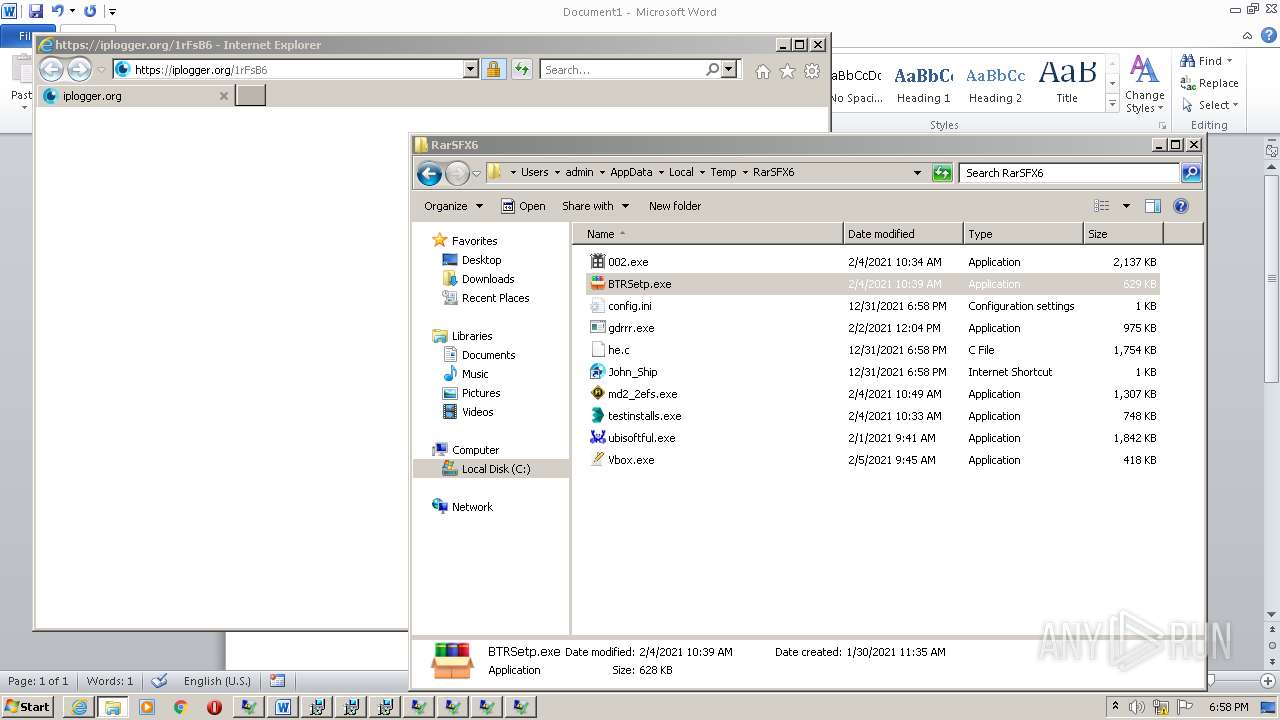The image size is (1280, 720).
Task: Toggle the Explorer preview pane button
Action: (x=1153, y=206)
